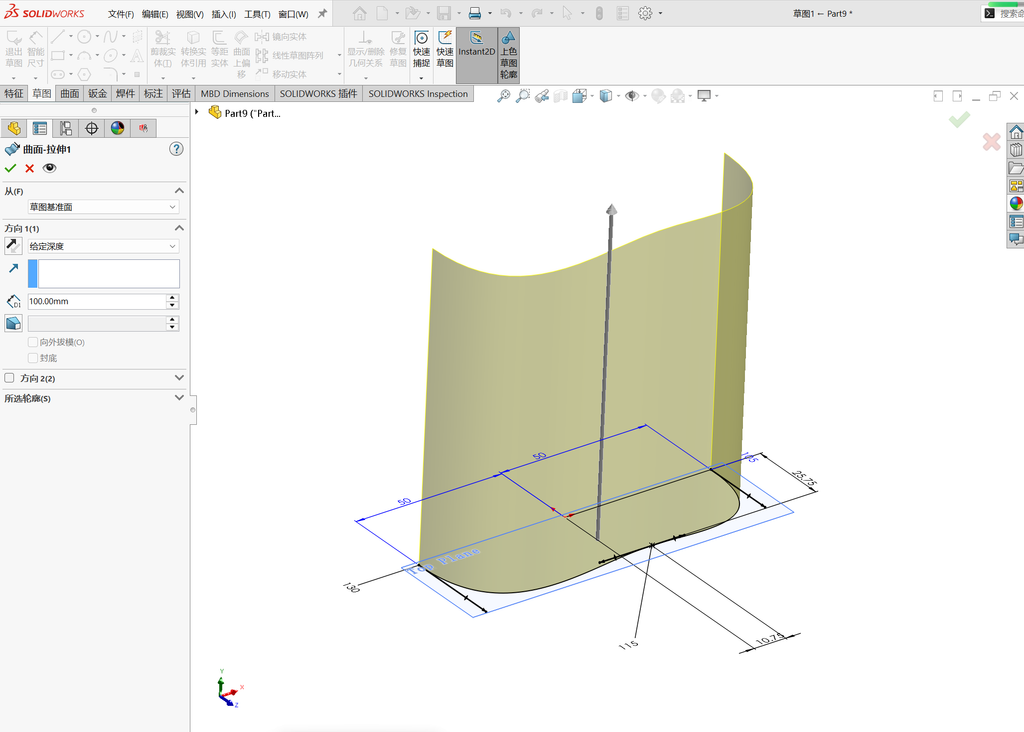Image resolution: width=1024 pixels, height=732 pixels.
Task: Switch to the 特征 ribbon tab
Action: (14, 93)
